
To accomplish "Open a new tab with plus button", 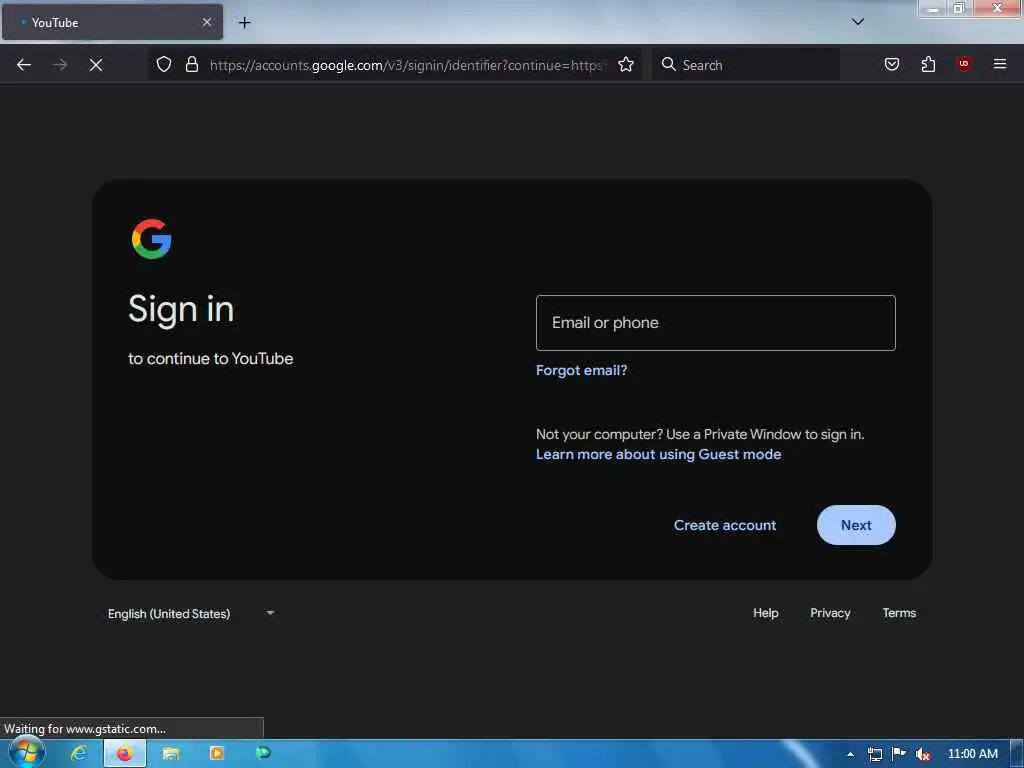I will point(244,23).
